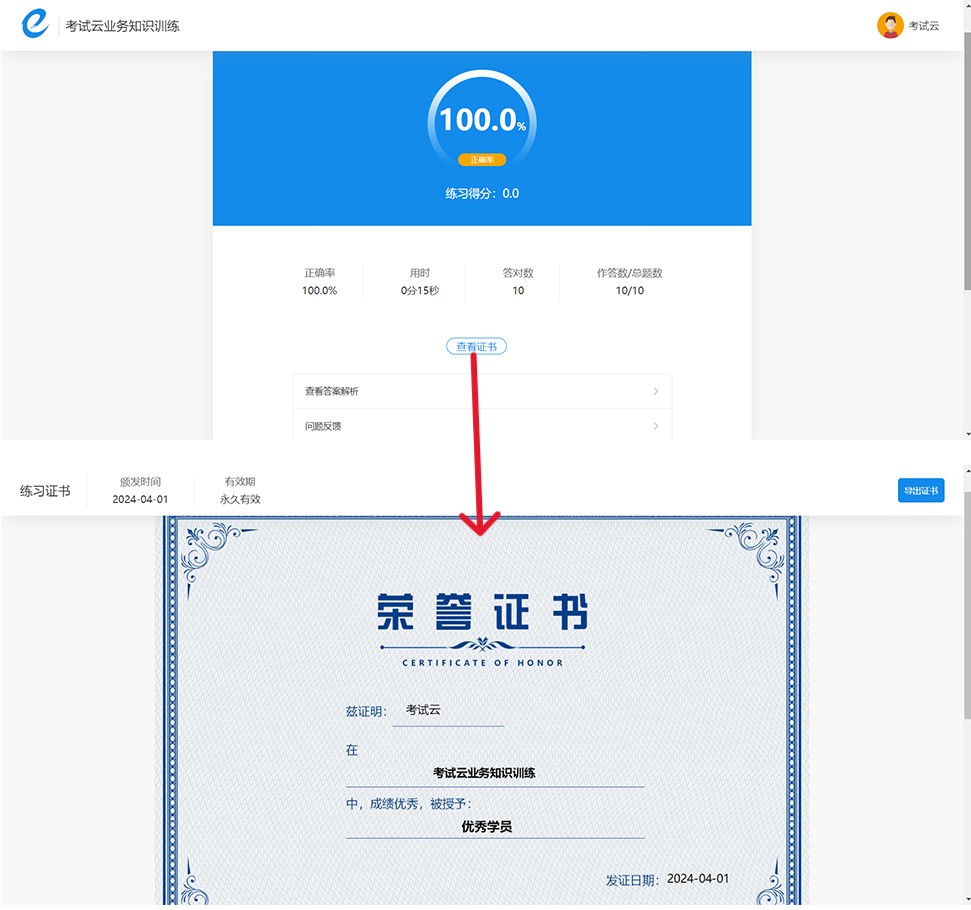This screenshot has height=910, width=971.
Task: Click the blue 导出证书 button
Action: pos(920,490)
